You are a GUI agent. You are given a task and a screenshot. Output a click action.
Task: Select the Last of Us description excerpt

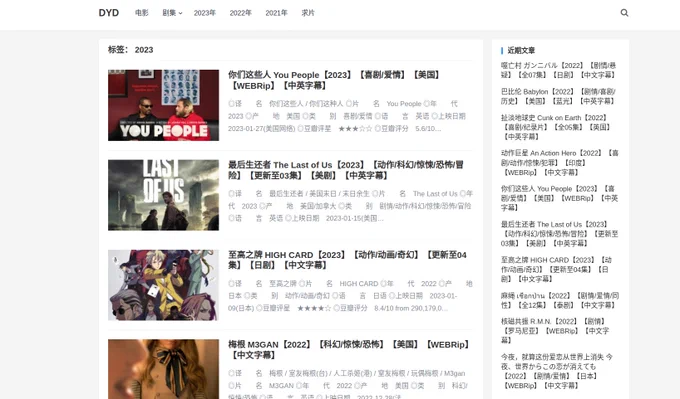point(350,206)
